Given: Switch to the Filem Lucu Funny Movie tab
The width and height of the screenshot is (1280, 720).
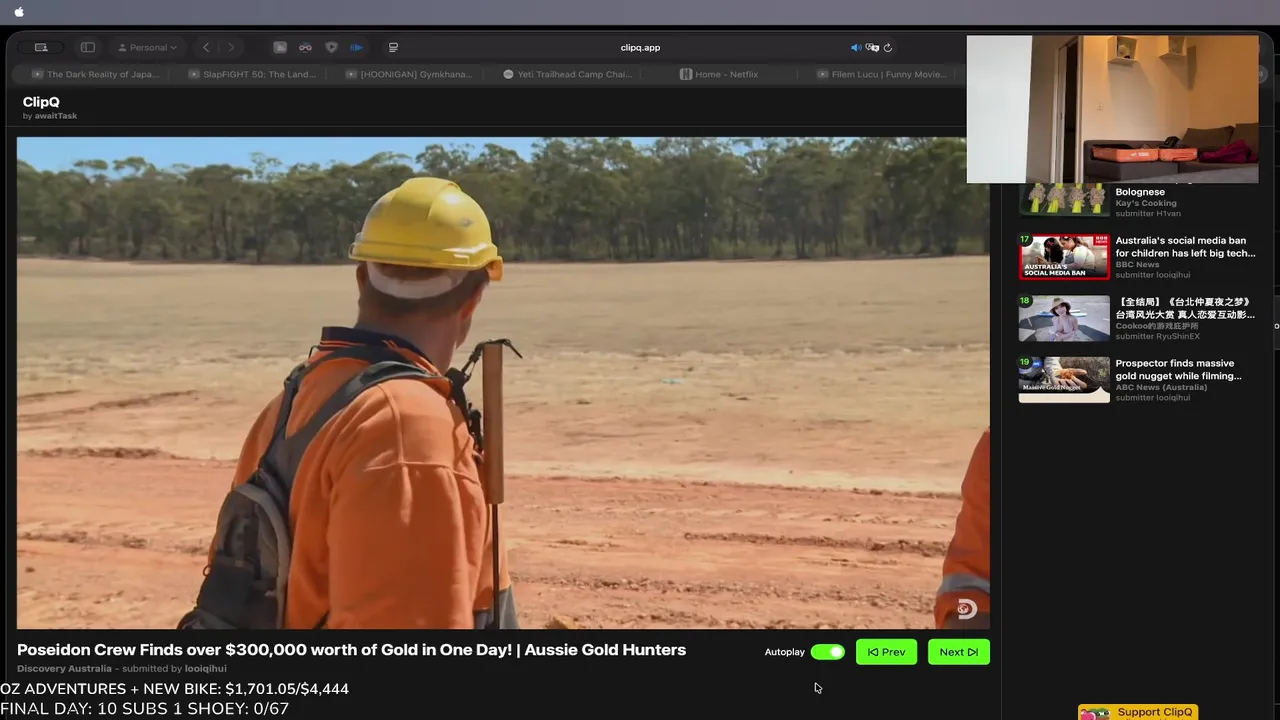Looking at the screenshot, I should tap(880, 74).
